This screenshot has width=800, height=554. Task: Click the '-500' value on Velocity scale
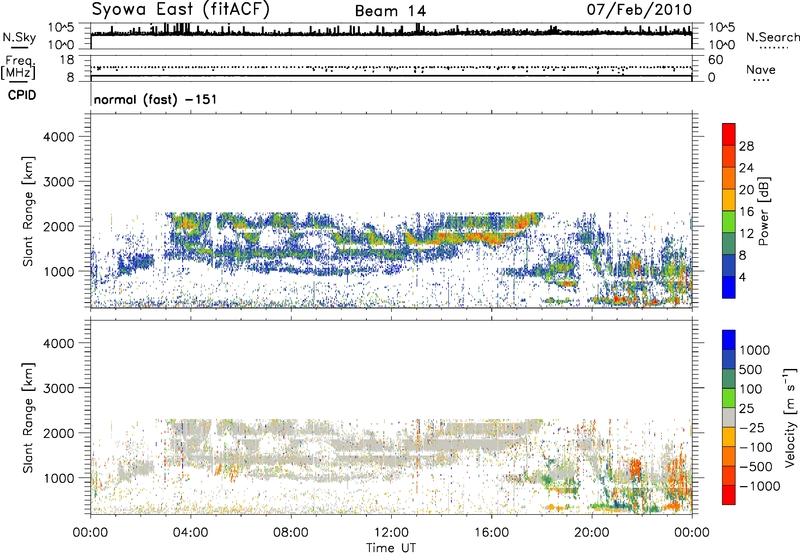(755, 466)
